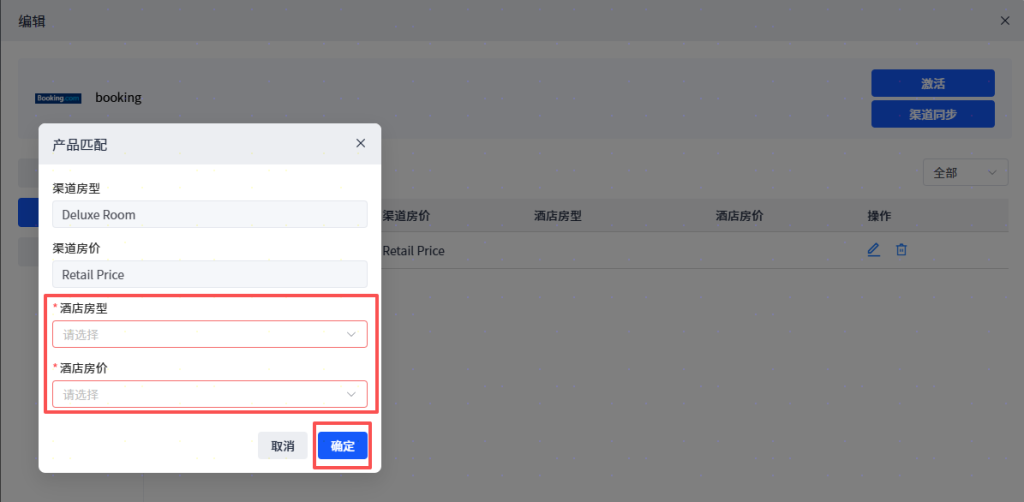Click the trash delete icon in 操作 column
Screen dimensions: 1024x502
click(x=901, y=250)
